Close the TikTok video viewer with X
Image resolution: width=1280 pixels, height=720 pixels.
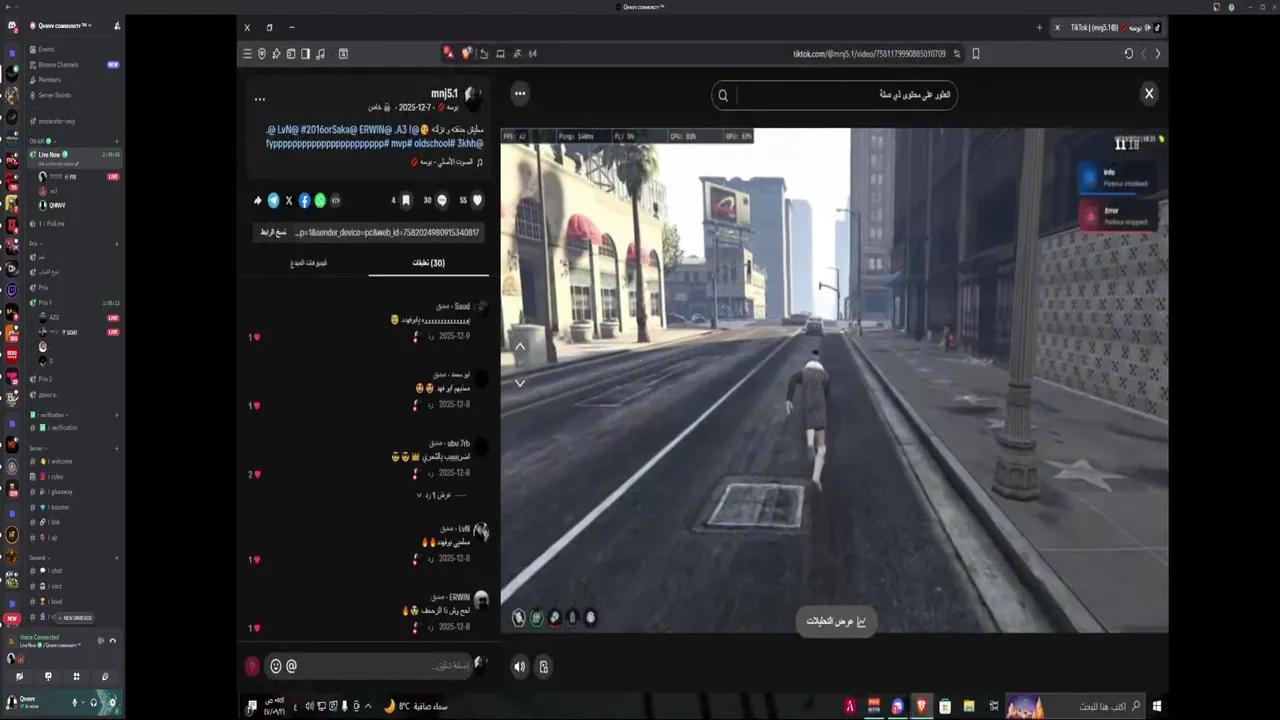1149,93
